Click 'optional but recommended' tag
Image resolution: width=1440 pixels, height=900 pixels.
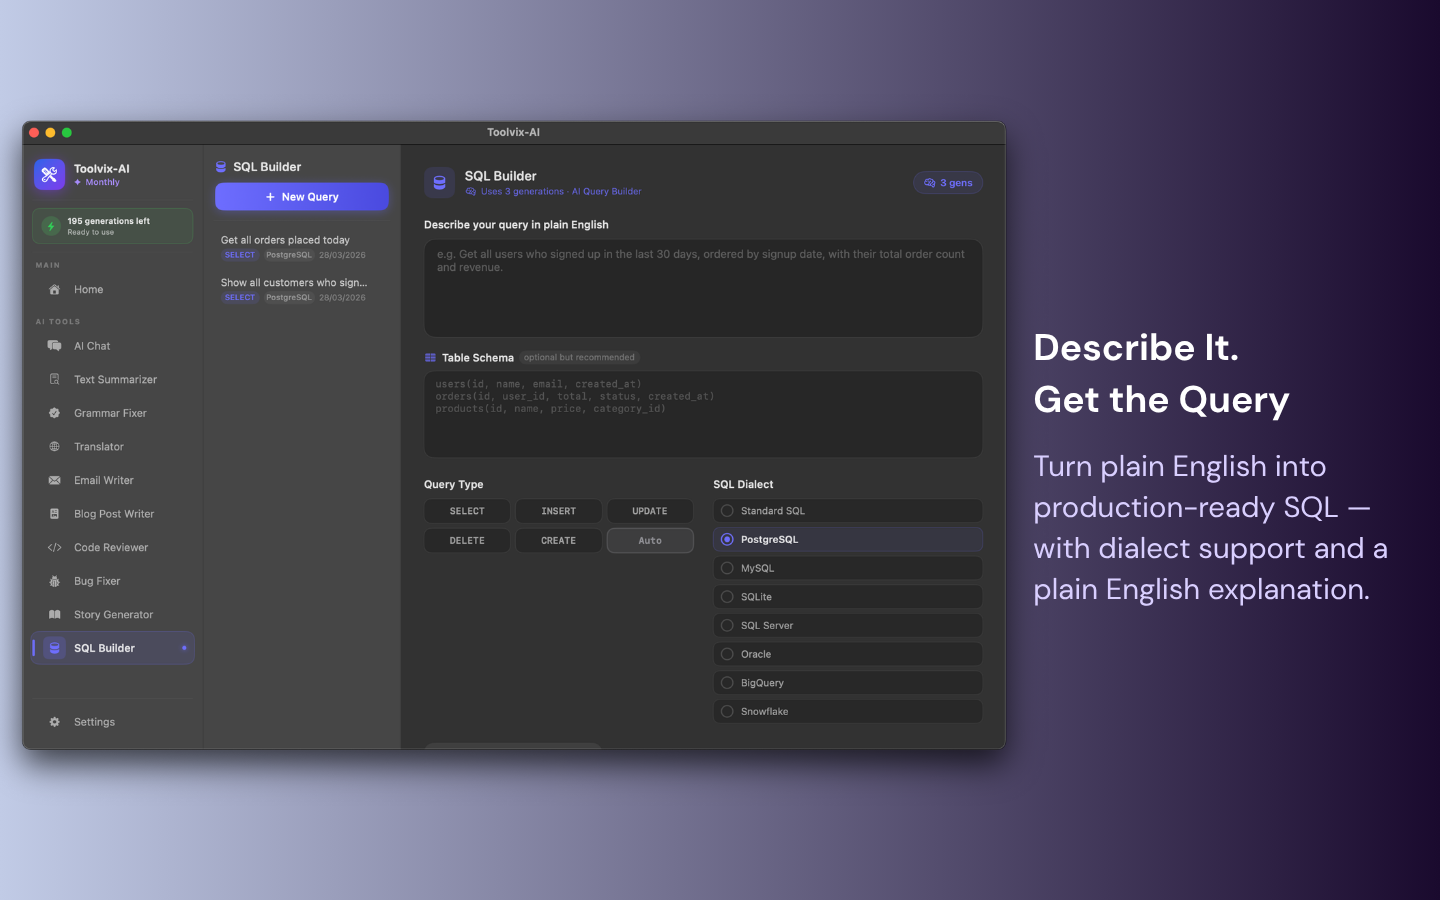579,358
